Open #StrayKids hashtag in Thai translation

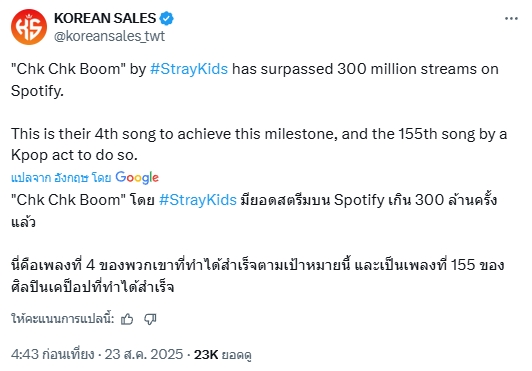point(198,200)
